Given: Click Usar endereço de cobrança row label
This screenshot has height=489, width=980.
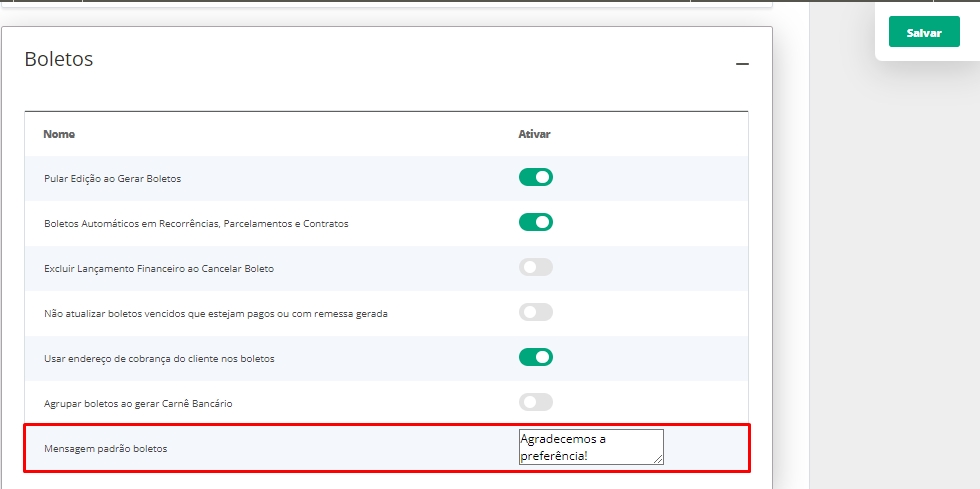Looking at the screenshot, I should 159,358.
